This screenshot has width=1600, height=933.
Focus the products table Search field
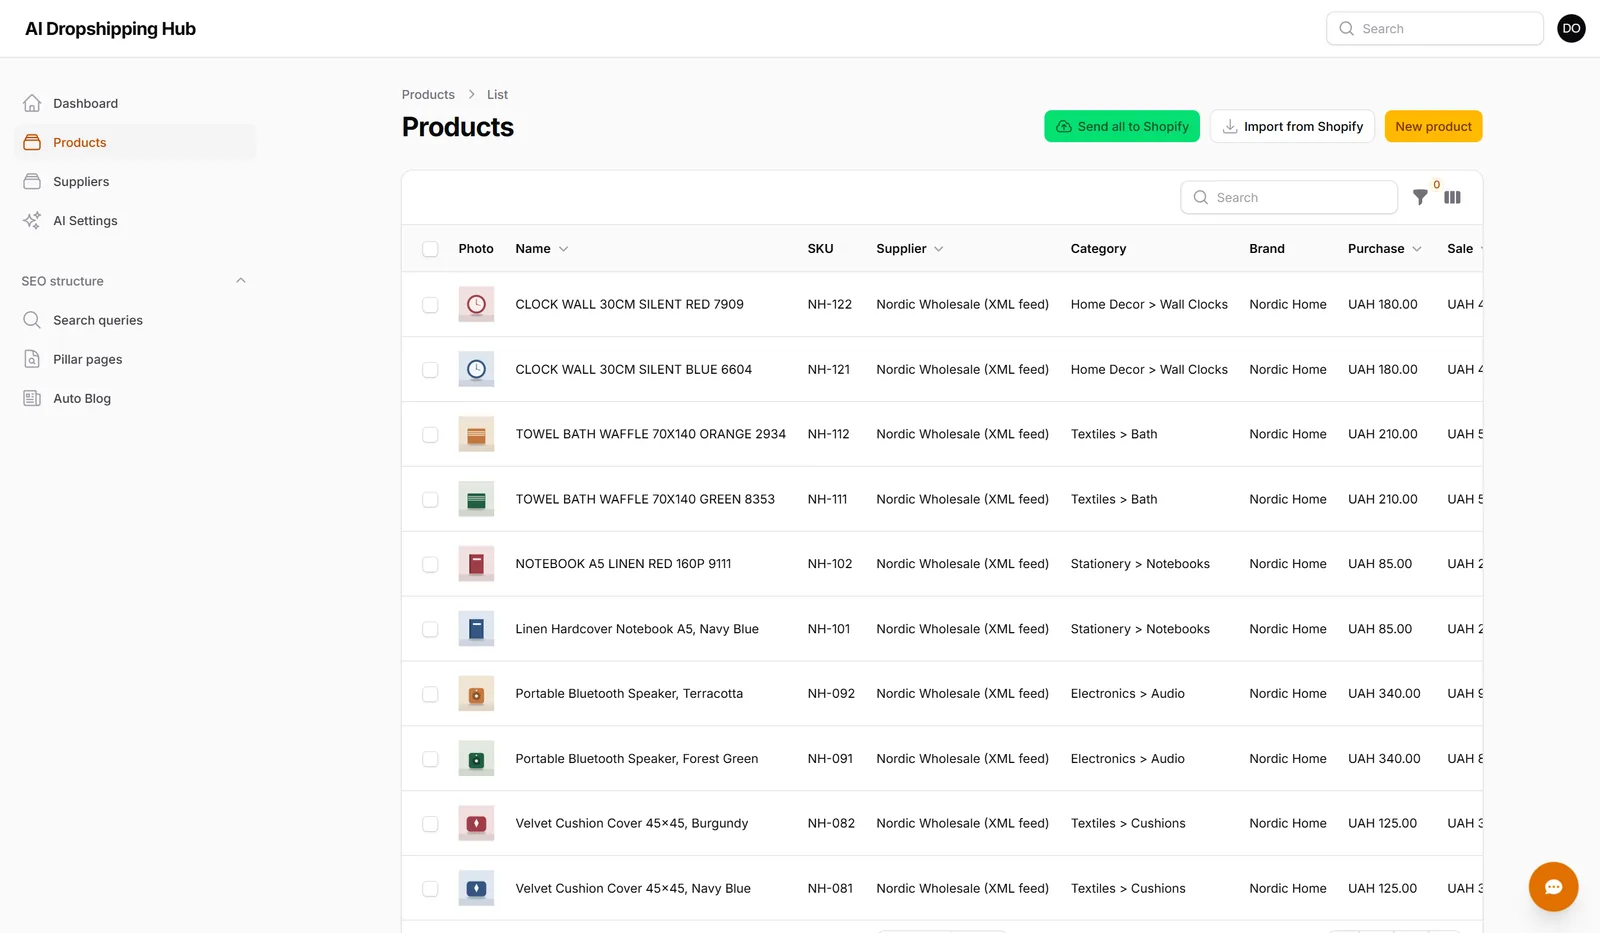(x=1288, y=197)
